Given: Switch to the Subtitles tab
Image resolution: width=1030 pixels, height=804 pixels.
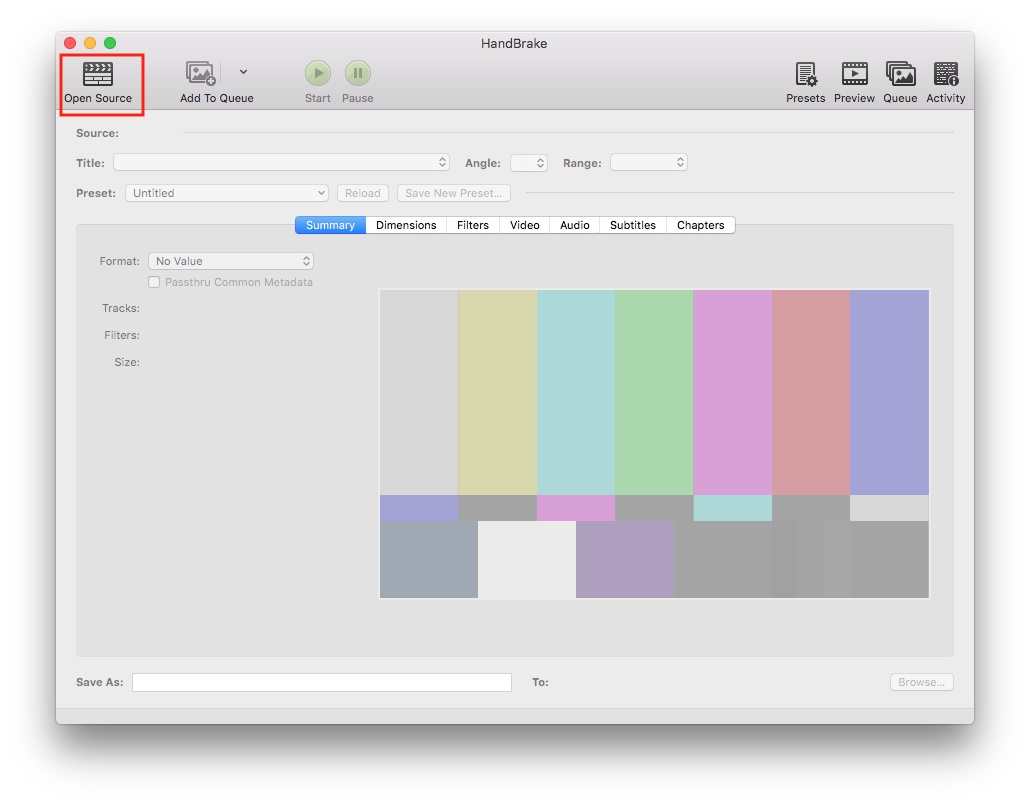Looking at the screenshot, I should [633, 225].
